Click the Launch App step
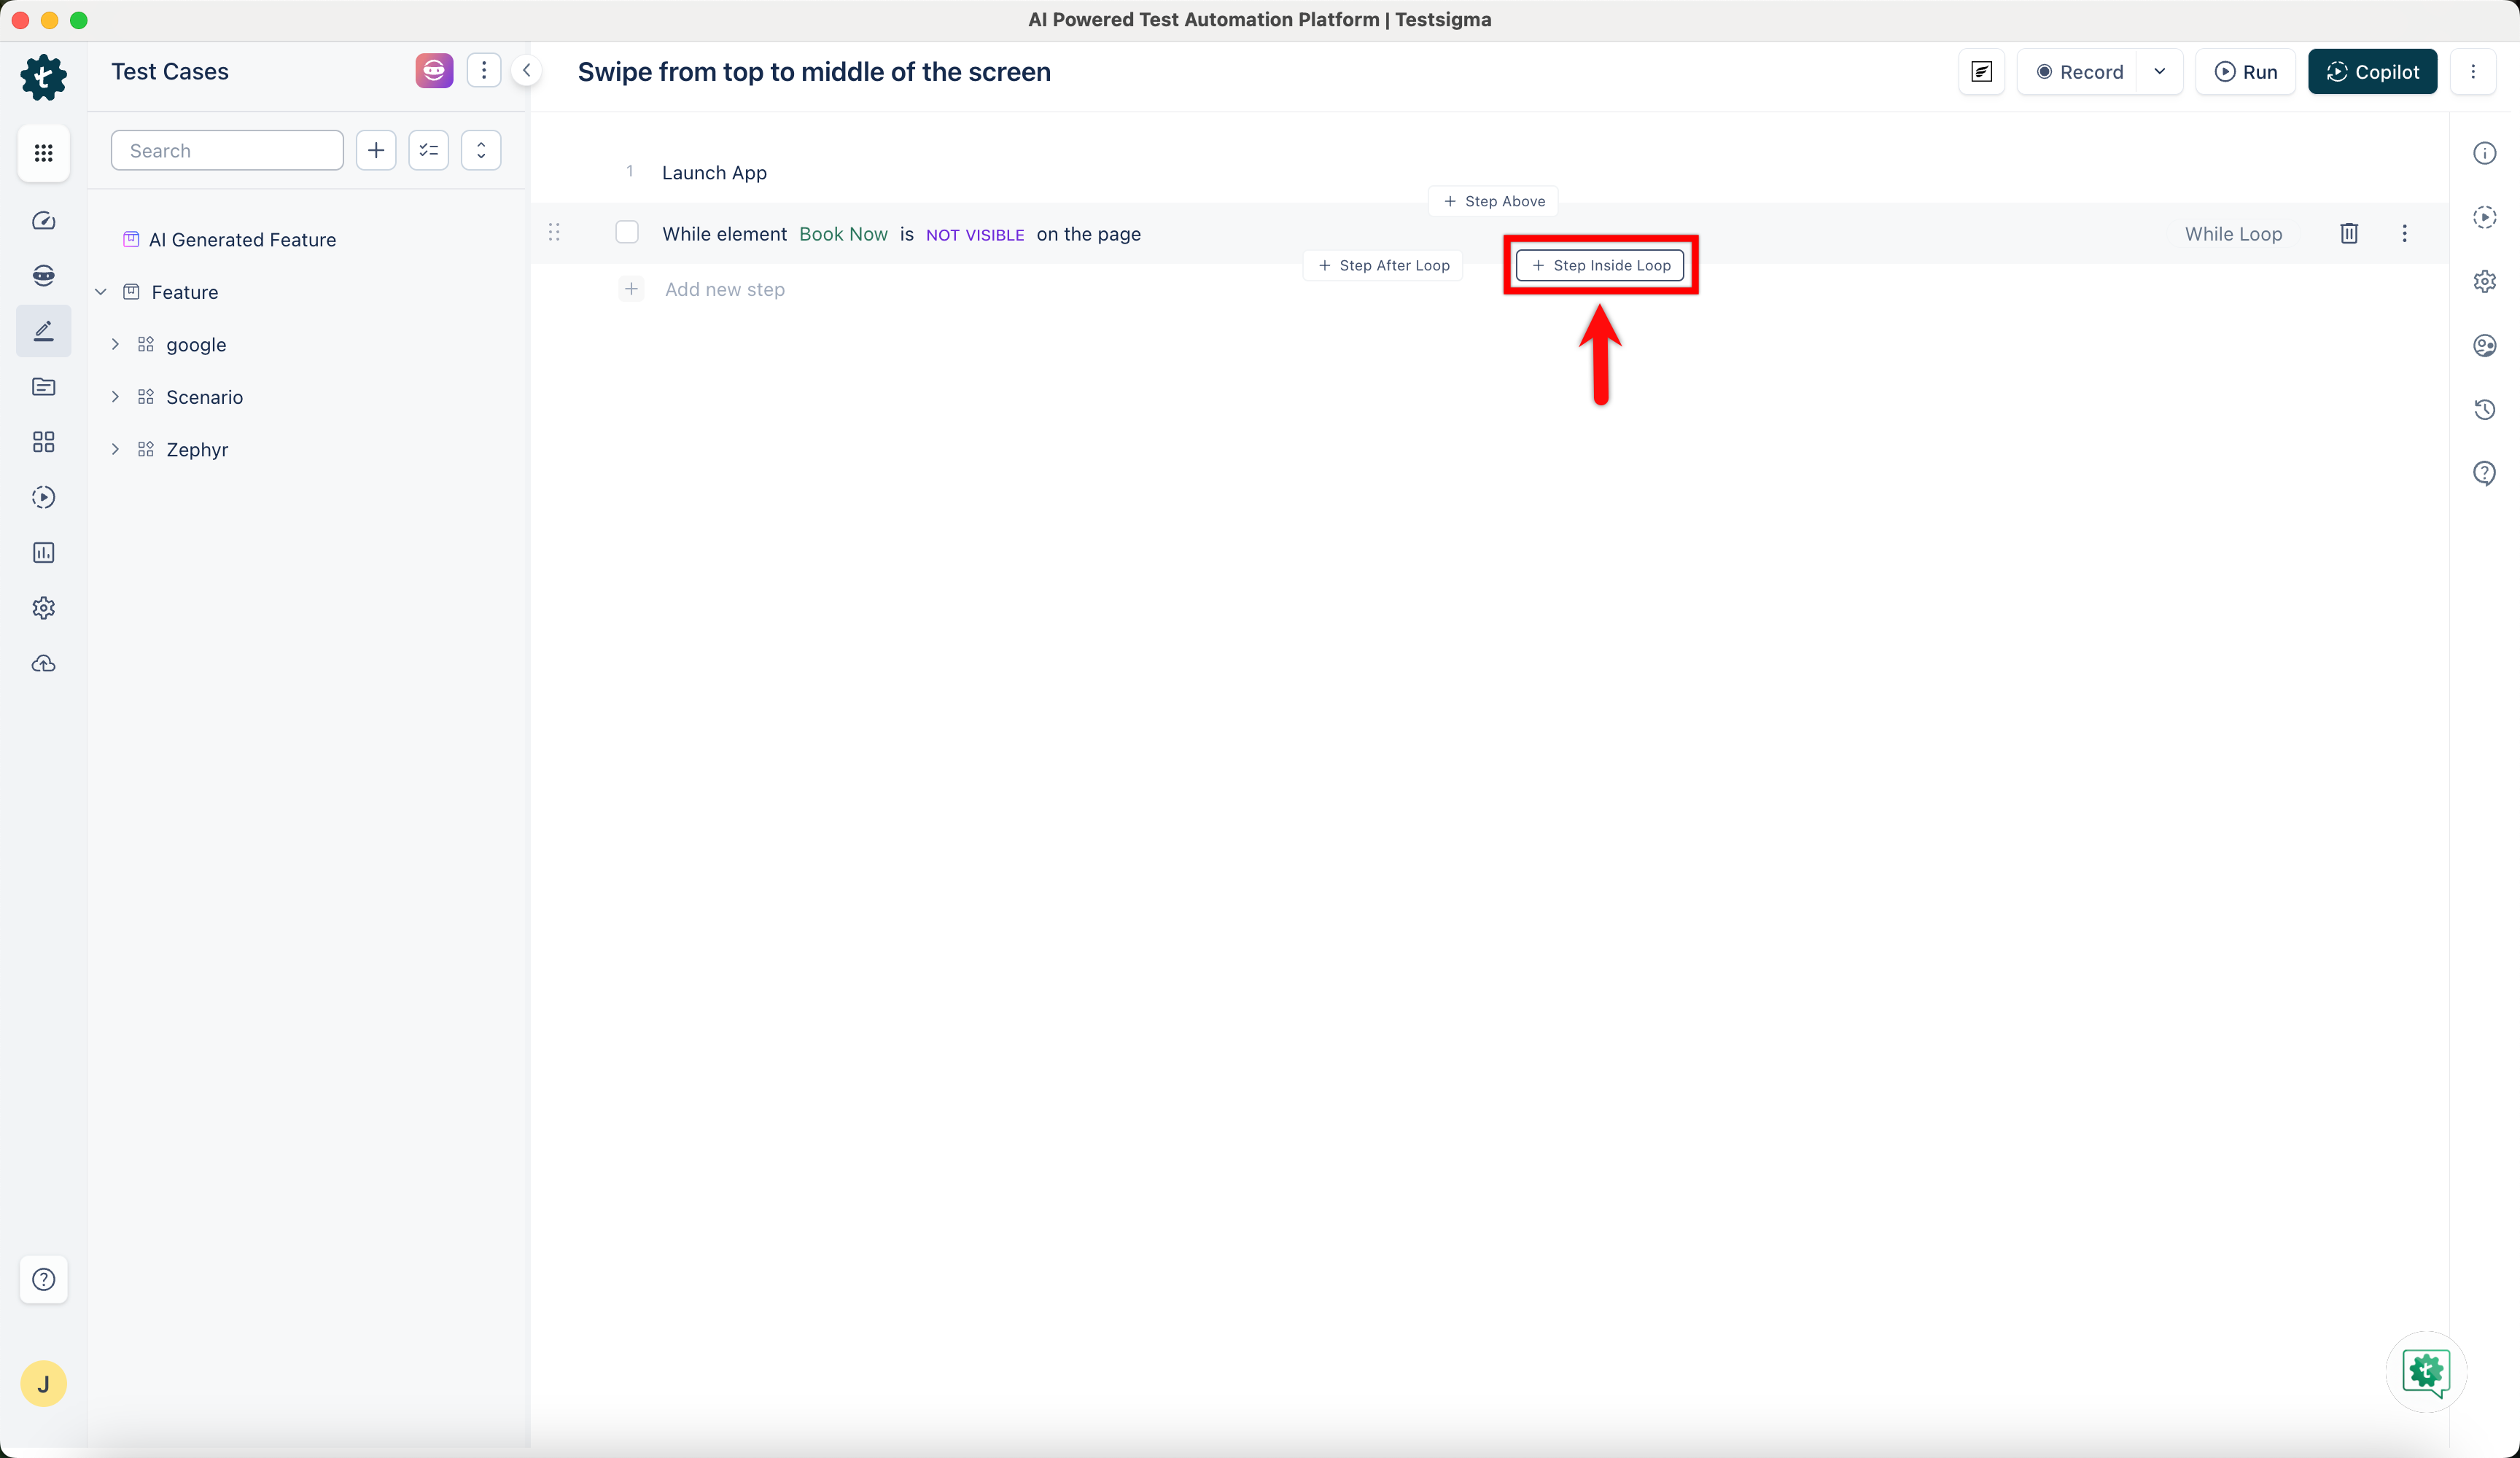Image resolution: width=2520 pixels, height=1458 pixels. tap(714, 172)
